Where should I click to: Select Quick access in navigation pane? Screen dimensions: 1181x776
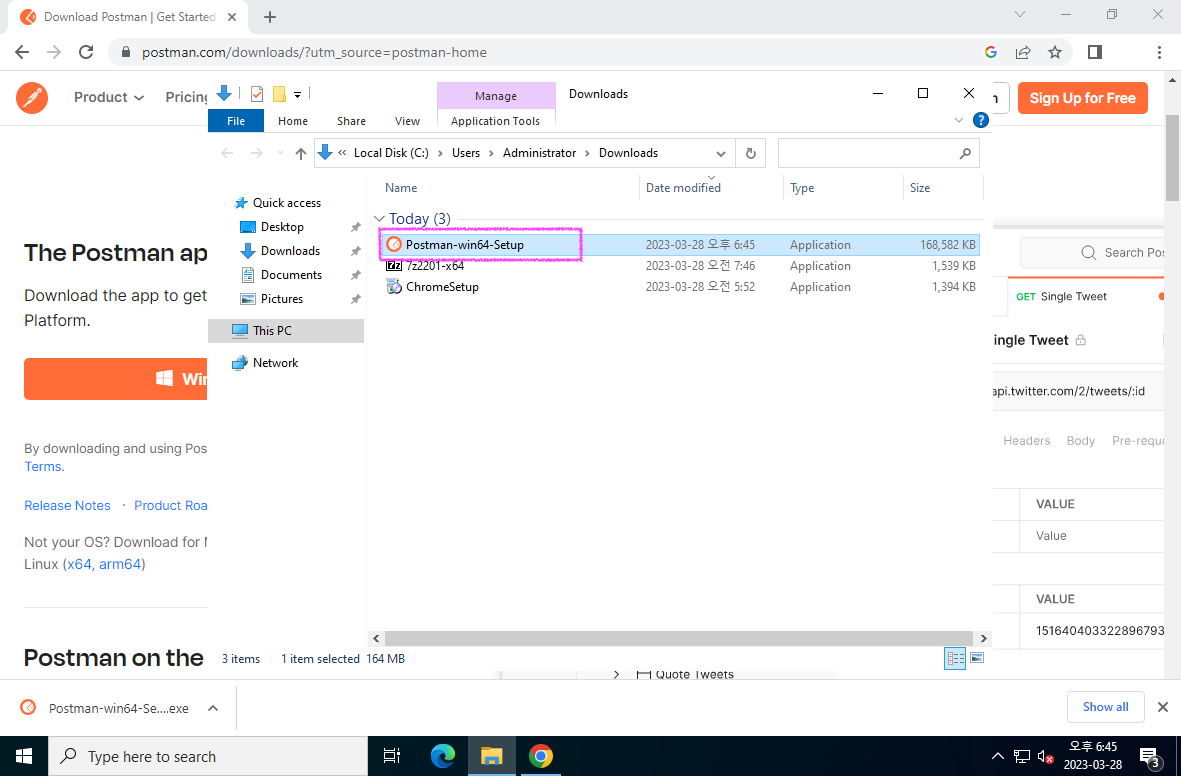[286, 203]
